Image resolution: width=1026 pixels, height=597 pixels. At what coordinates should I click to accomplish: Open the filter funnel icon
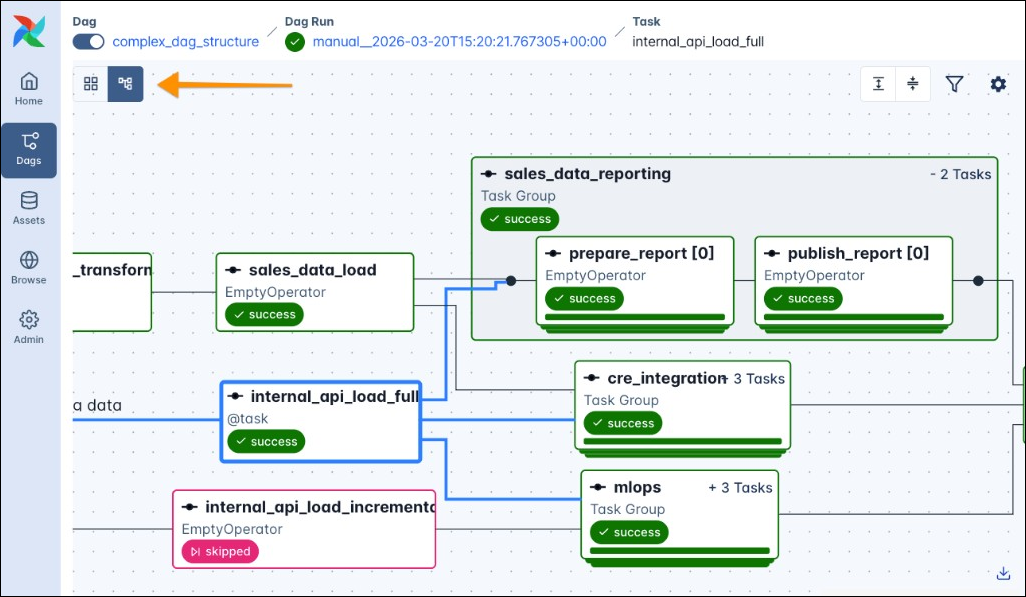[x=954, y=84]
